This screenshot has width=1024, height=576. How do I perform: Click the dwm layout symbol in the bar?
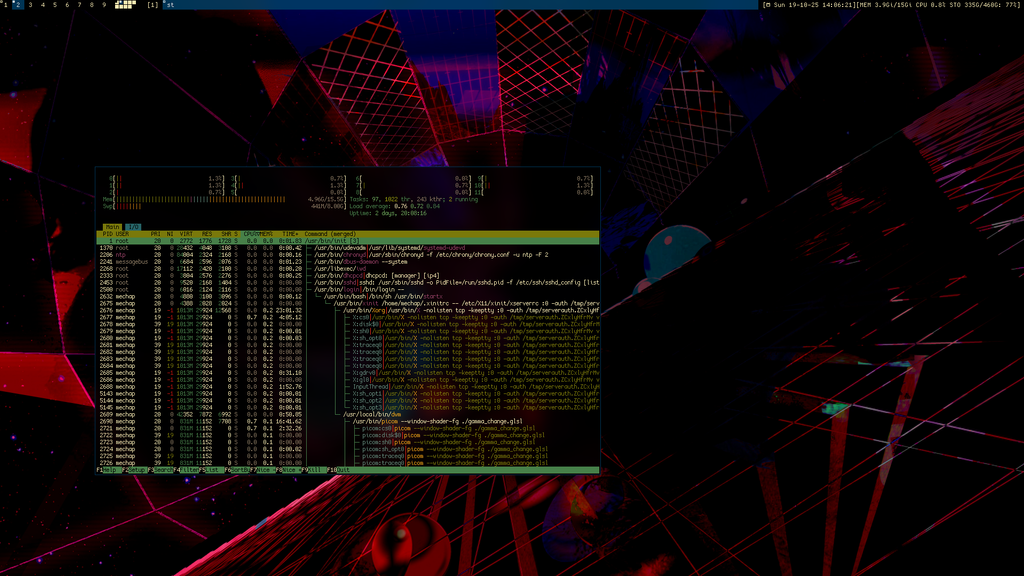[x=152, y=5]
